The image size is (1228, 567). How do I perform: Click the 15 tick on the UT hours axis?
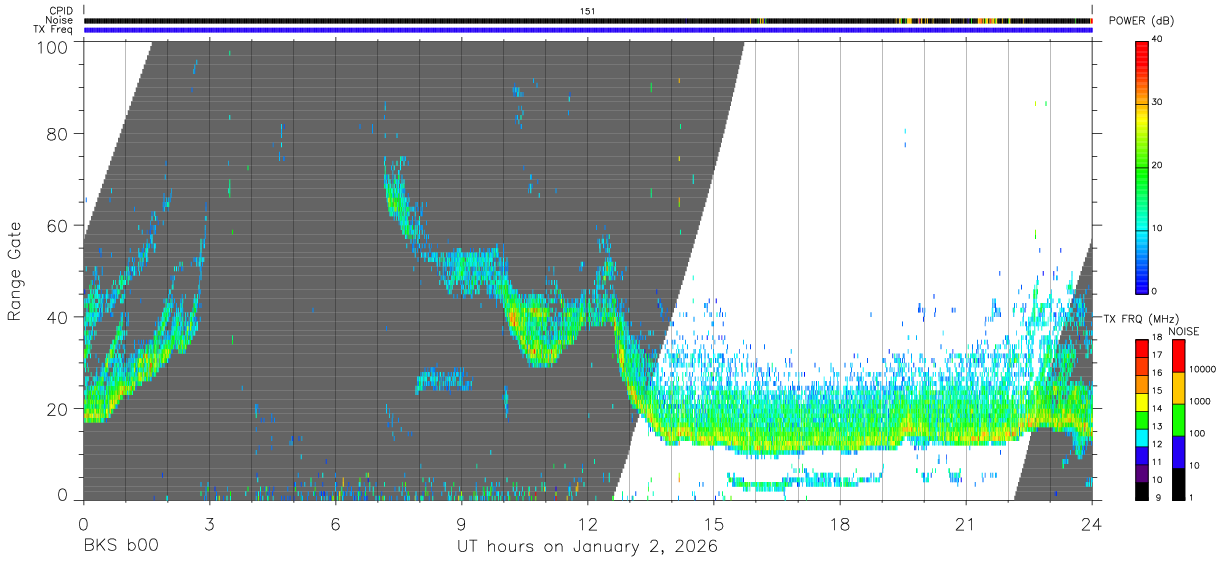713,523
